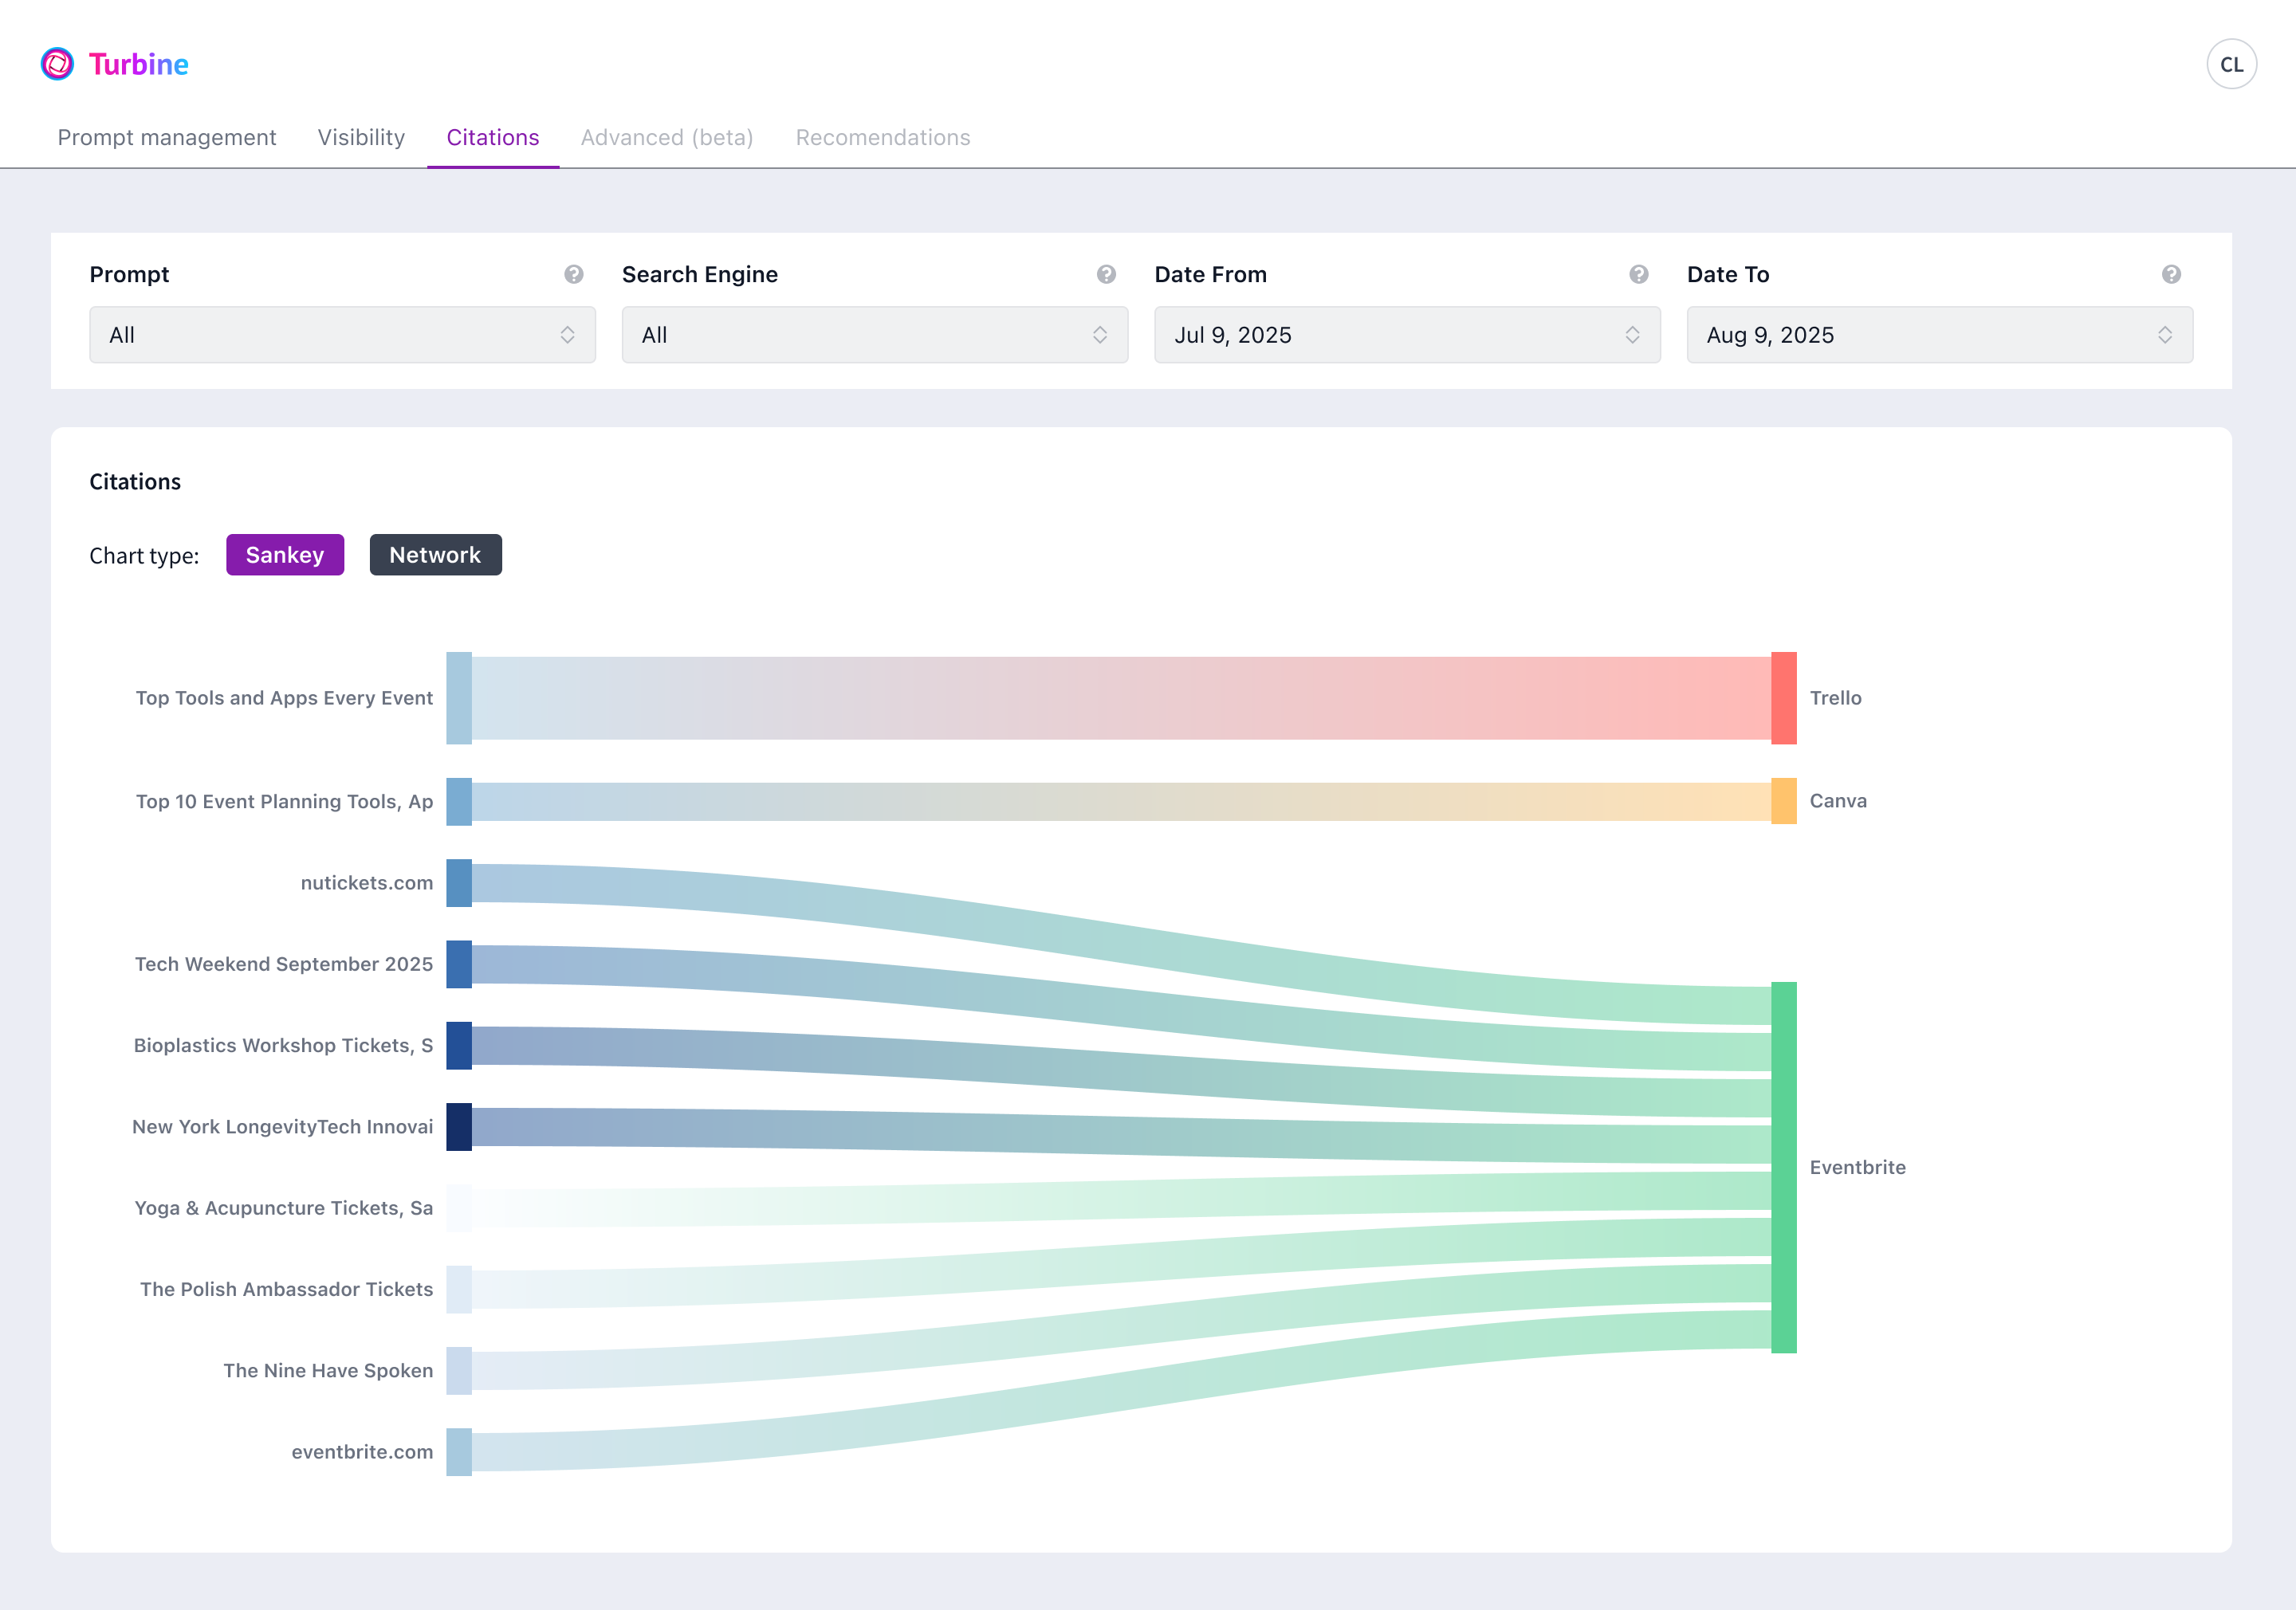This screenshot has height=1610, width=2296.
Task: Click the Search Engine help icon
Action: tap(1106, 274)
